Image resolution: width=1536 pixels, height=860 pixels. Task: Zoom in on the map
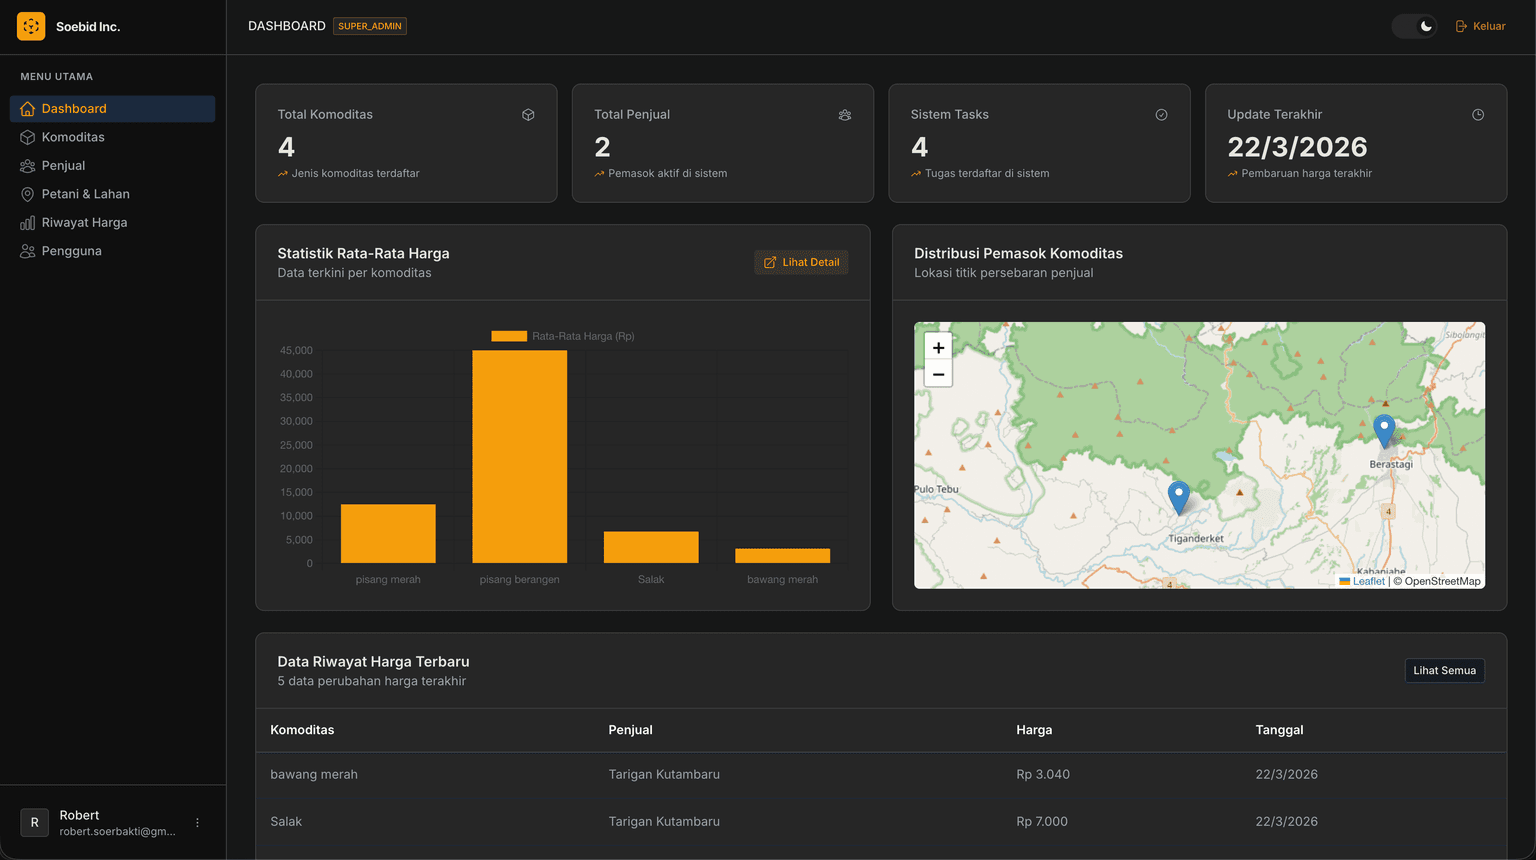tap(938, 347)
